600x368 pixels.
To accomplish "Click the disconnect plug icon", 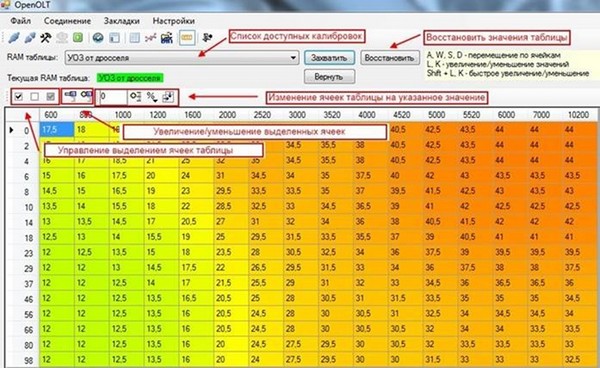I will [x=30, y=37].
